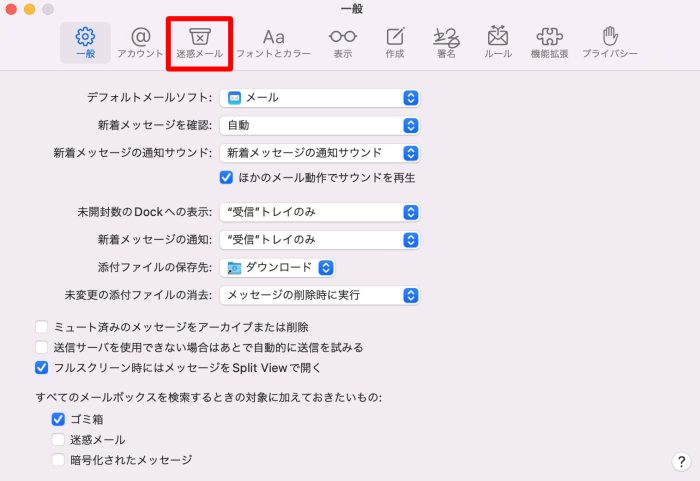
Task: Click the 表示 glasses icon
Action: point(342,42)
